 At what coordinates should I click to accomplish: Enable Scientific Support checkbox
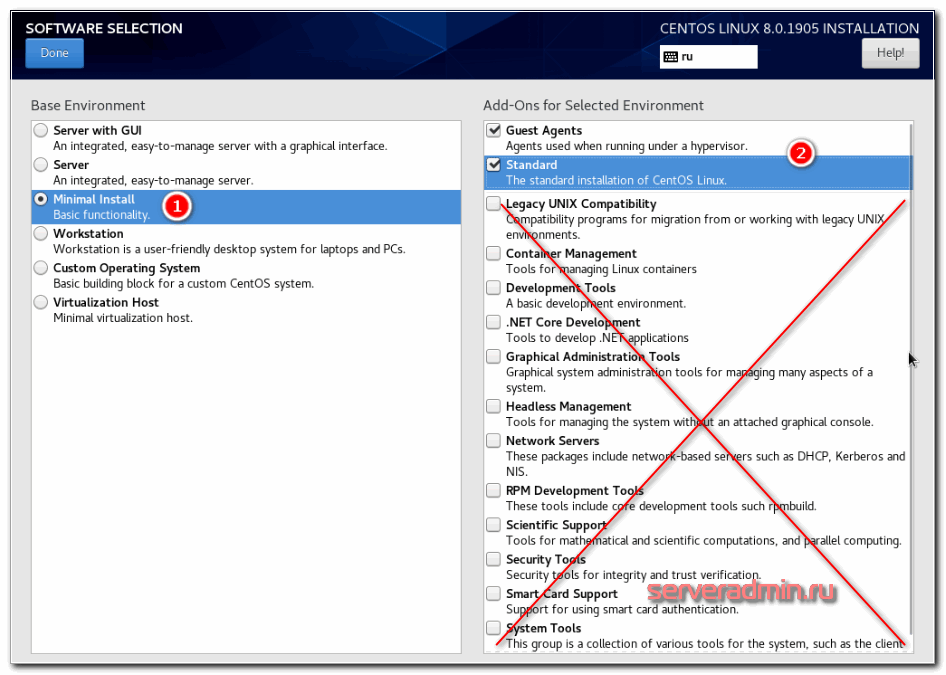pos(494,525)
